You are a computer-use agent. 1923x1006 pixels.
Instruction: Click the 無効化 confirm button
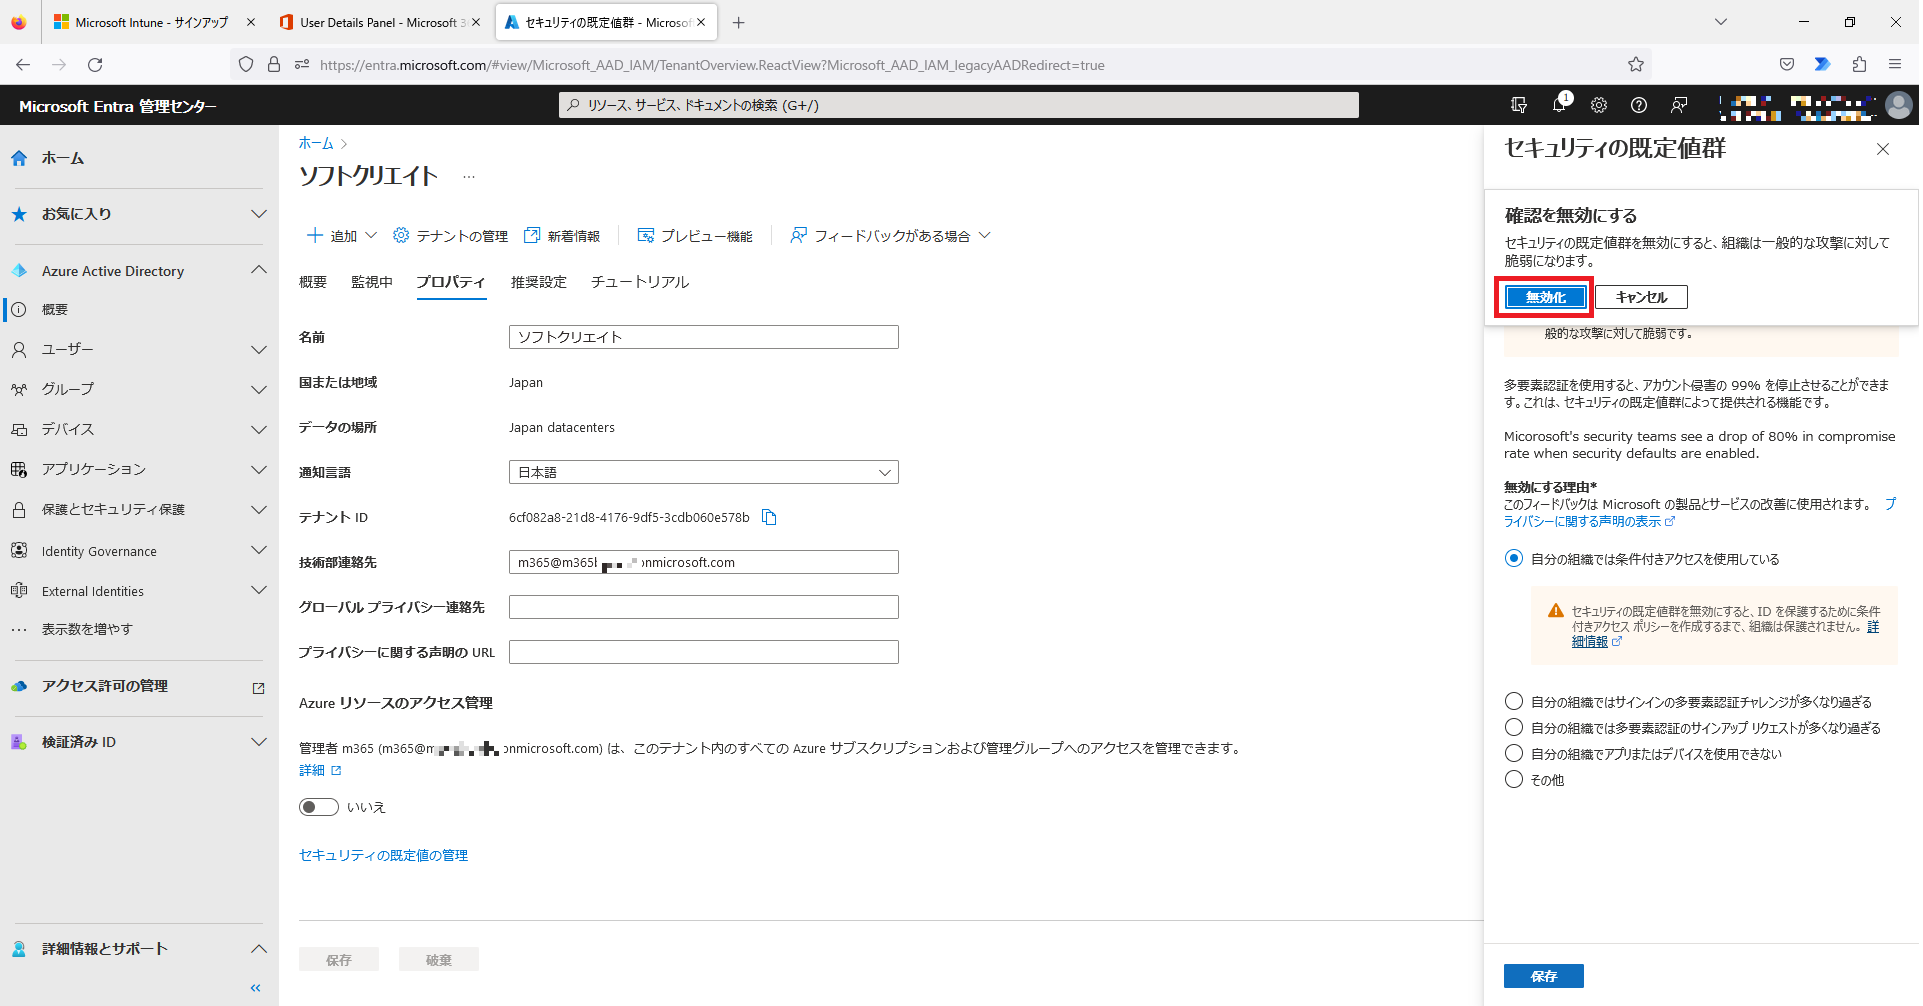[x=1545, y=297]
